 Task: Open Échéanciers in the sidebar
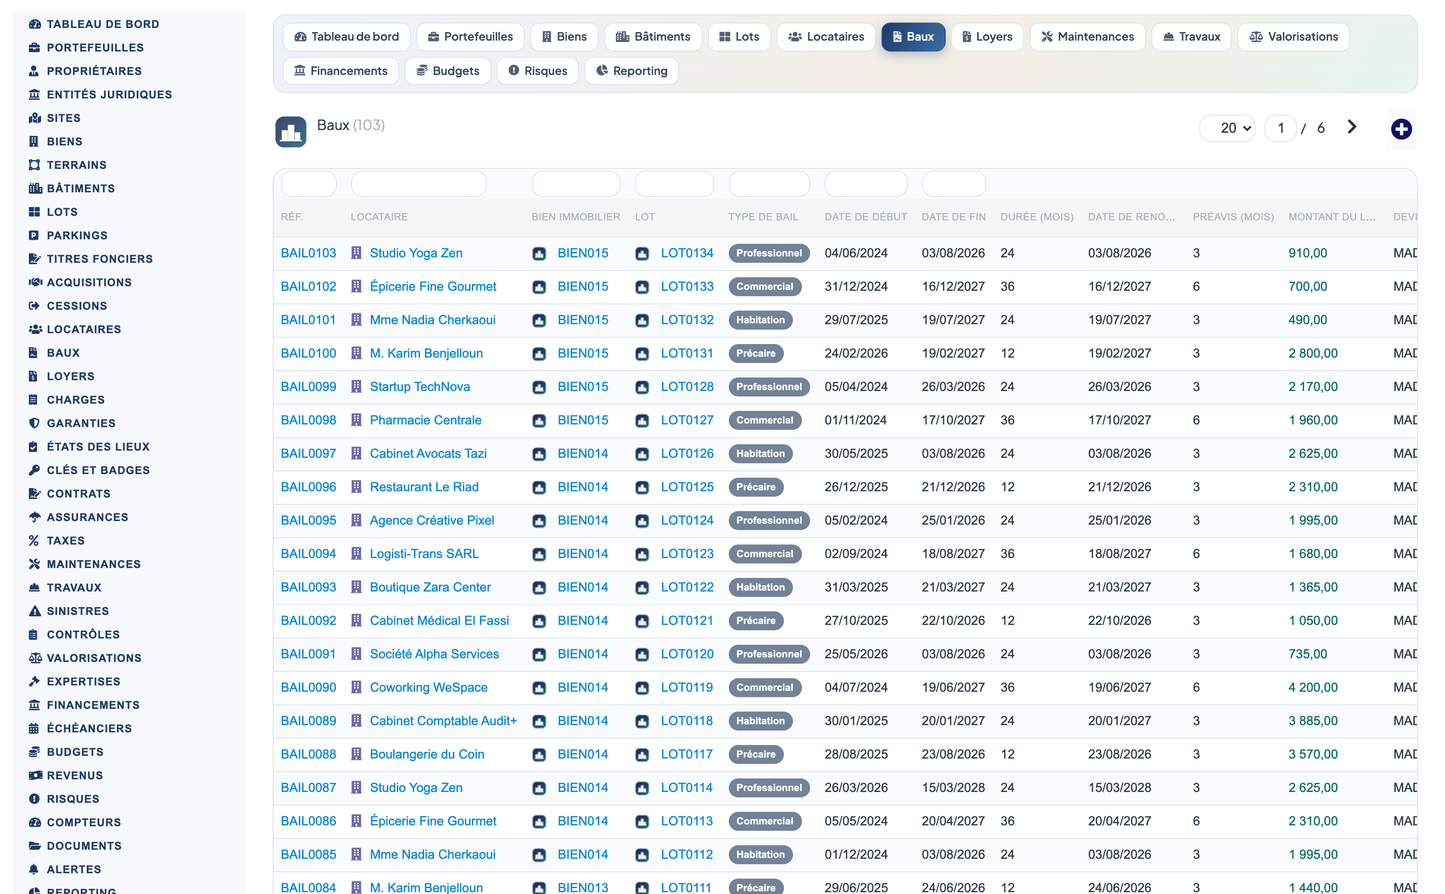89,729
